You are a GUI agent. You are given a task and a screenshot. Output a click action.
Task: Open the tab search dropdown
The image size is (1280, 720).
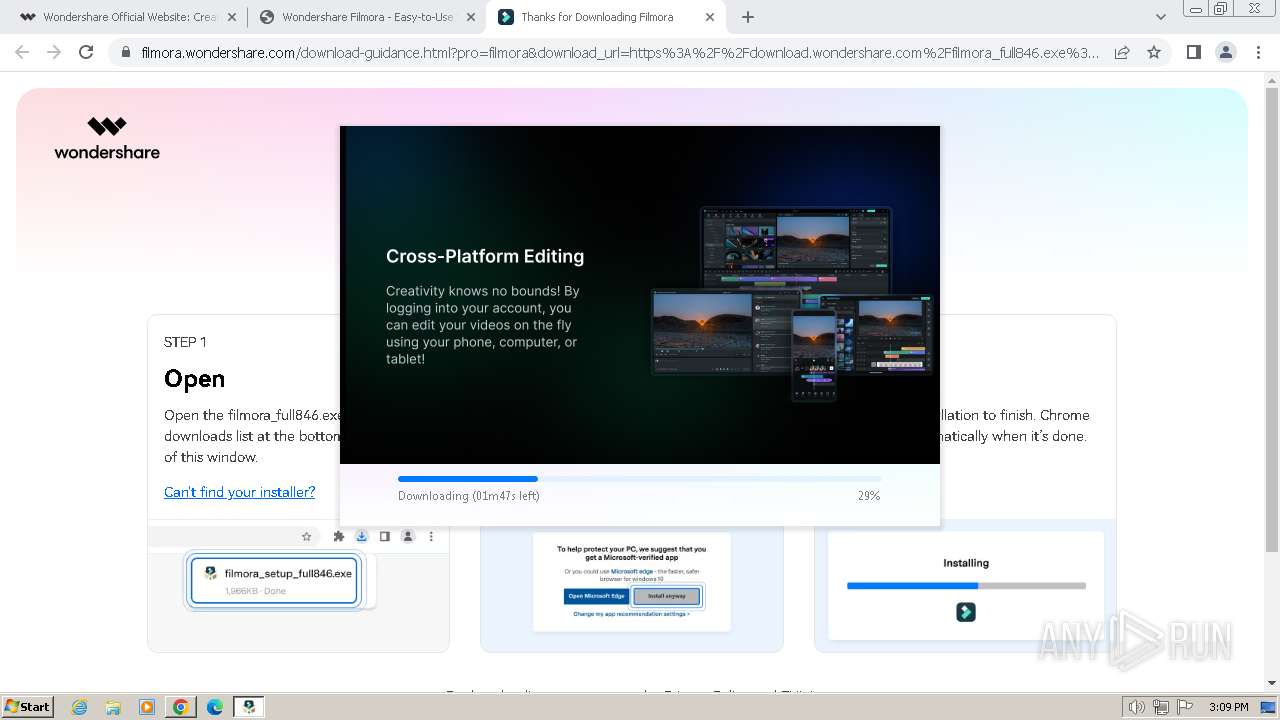tap(1160, 17)
